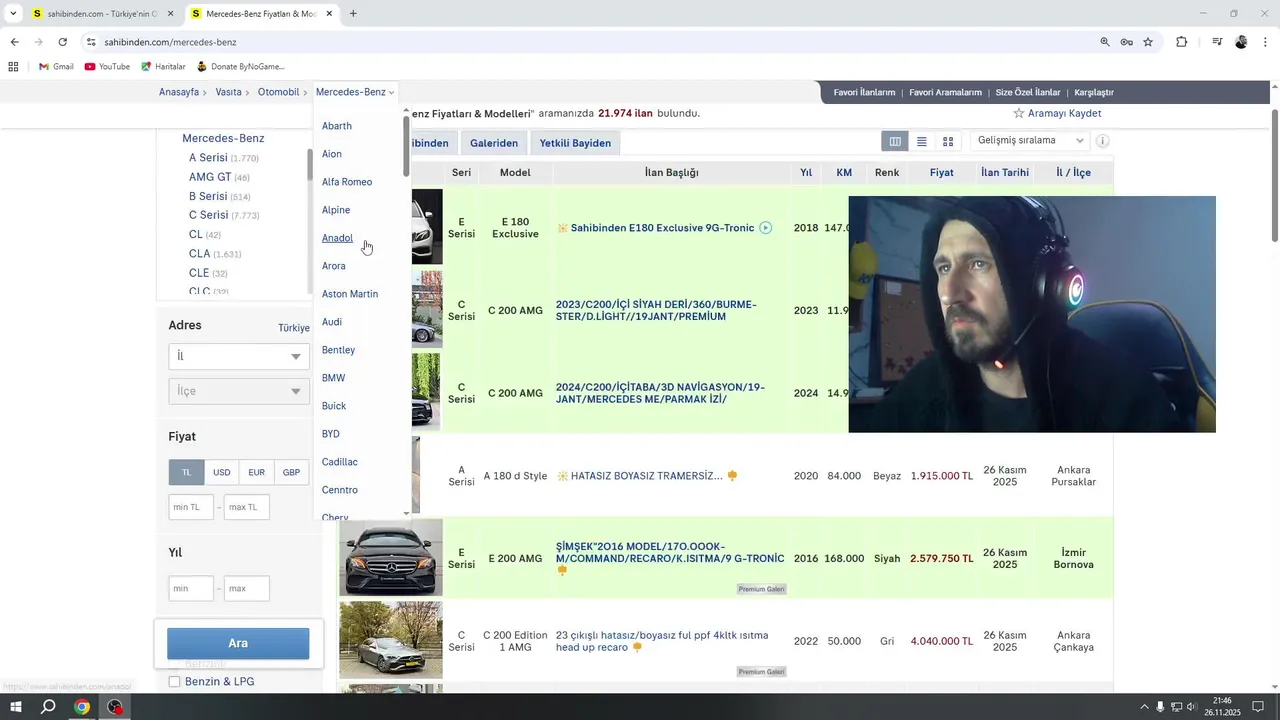
Task: Open the password manager key icon
Action: 1126,42
